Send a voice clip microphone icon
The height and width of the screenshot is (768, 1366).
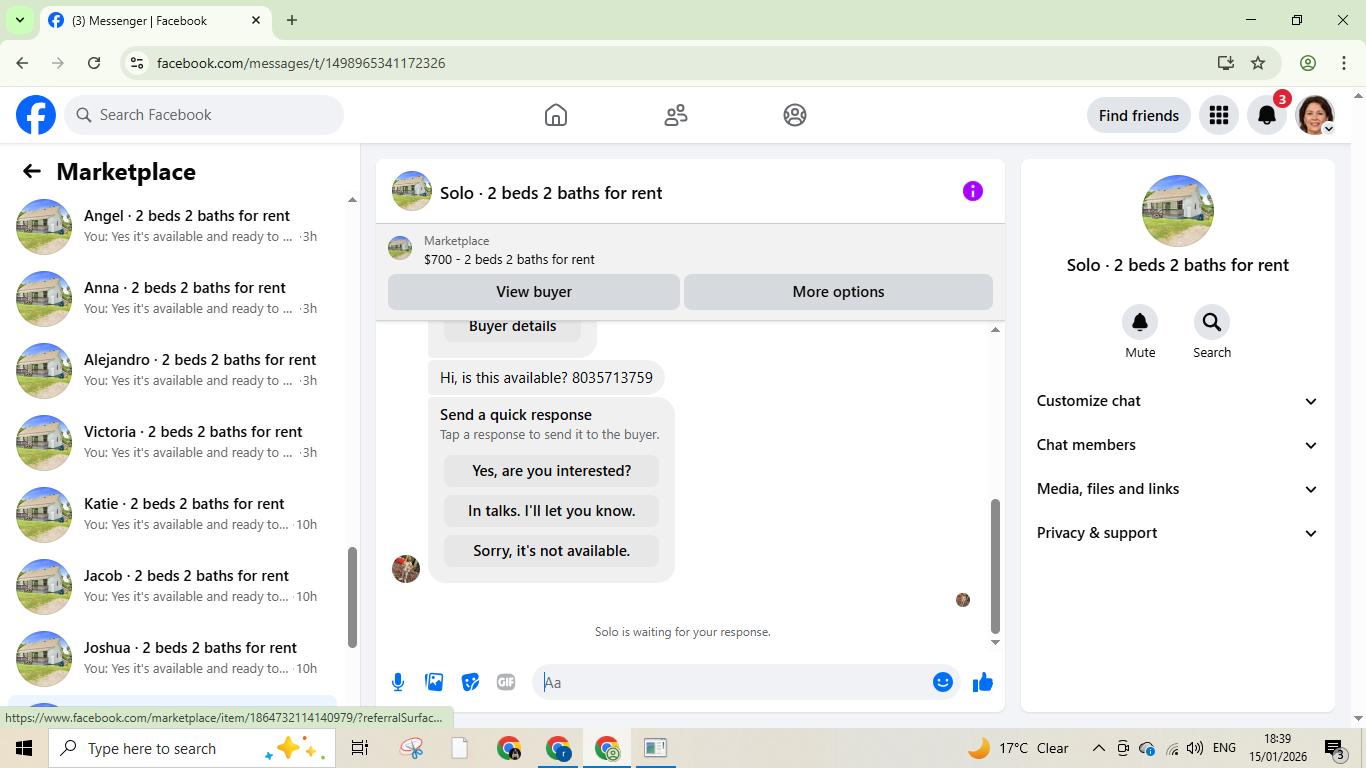[x=398, y=682]
